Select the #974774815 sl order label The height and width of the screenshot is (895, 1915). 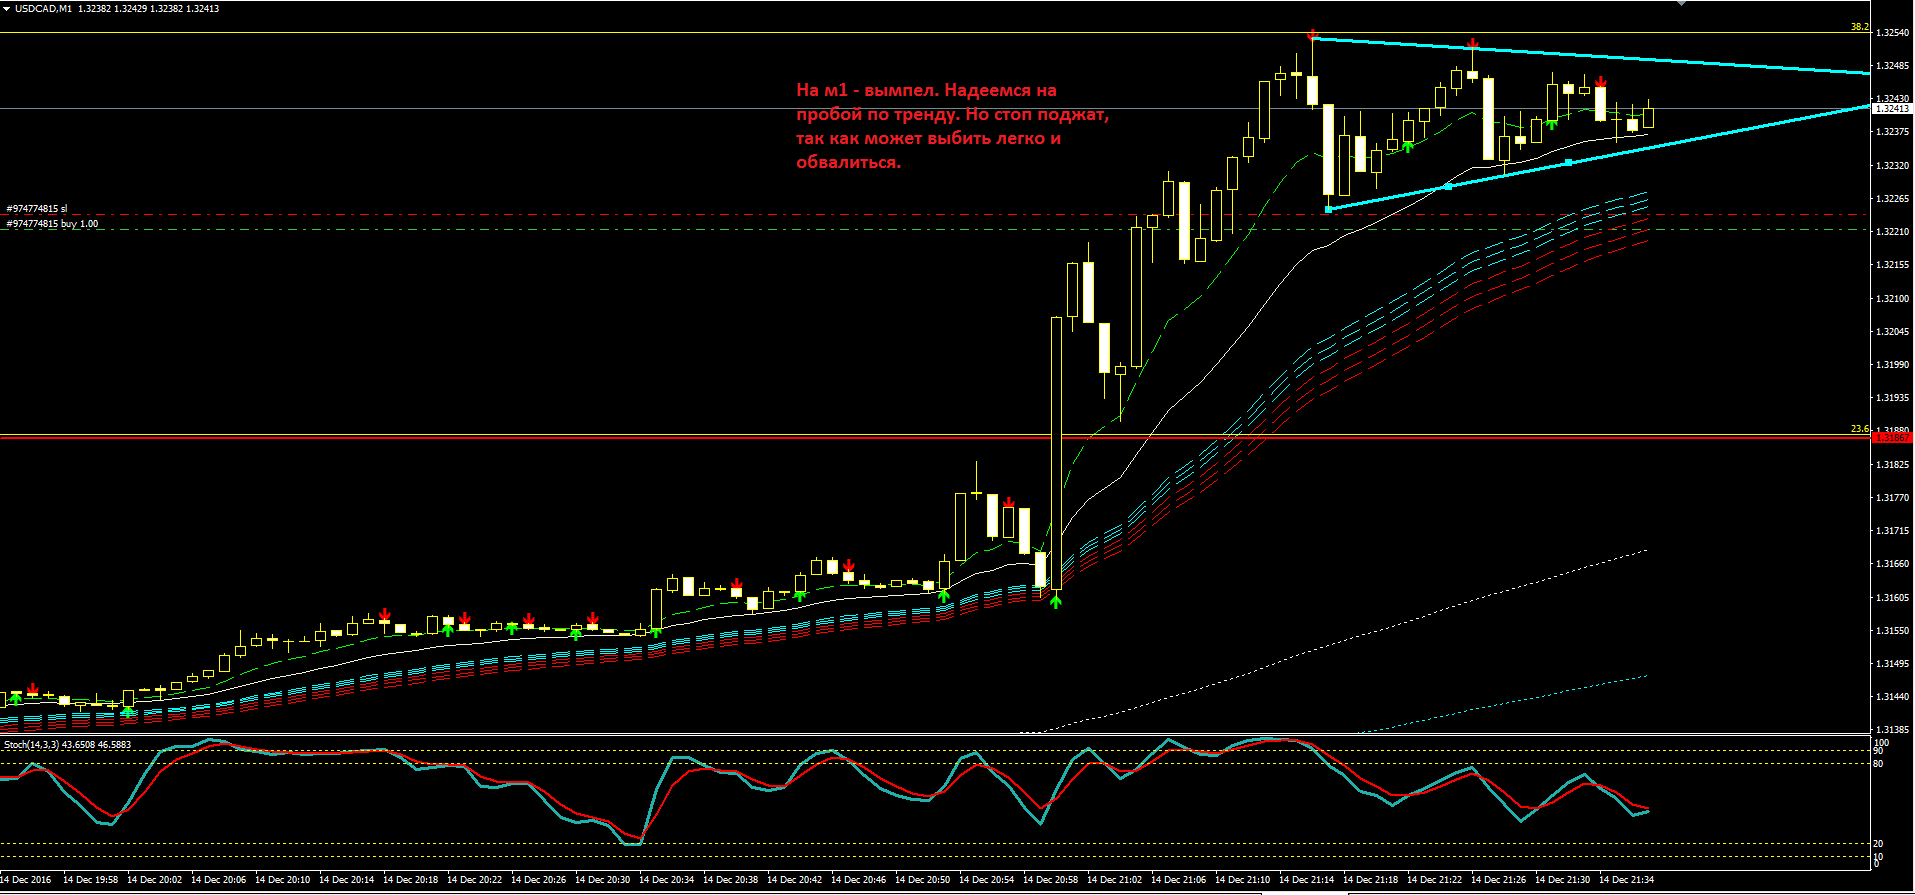pyautogui.click(x=37, y=209)
